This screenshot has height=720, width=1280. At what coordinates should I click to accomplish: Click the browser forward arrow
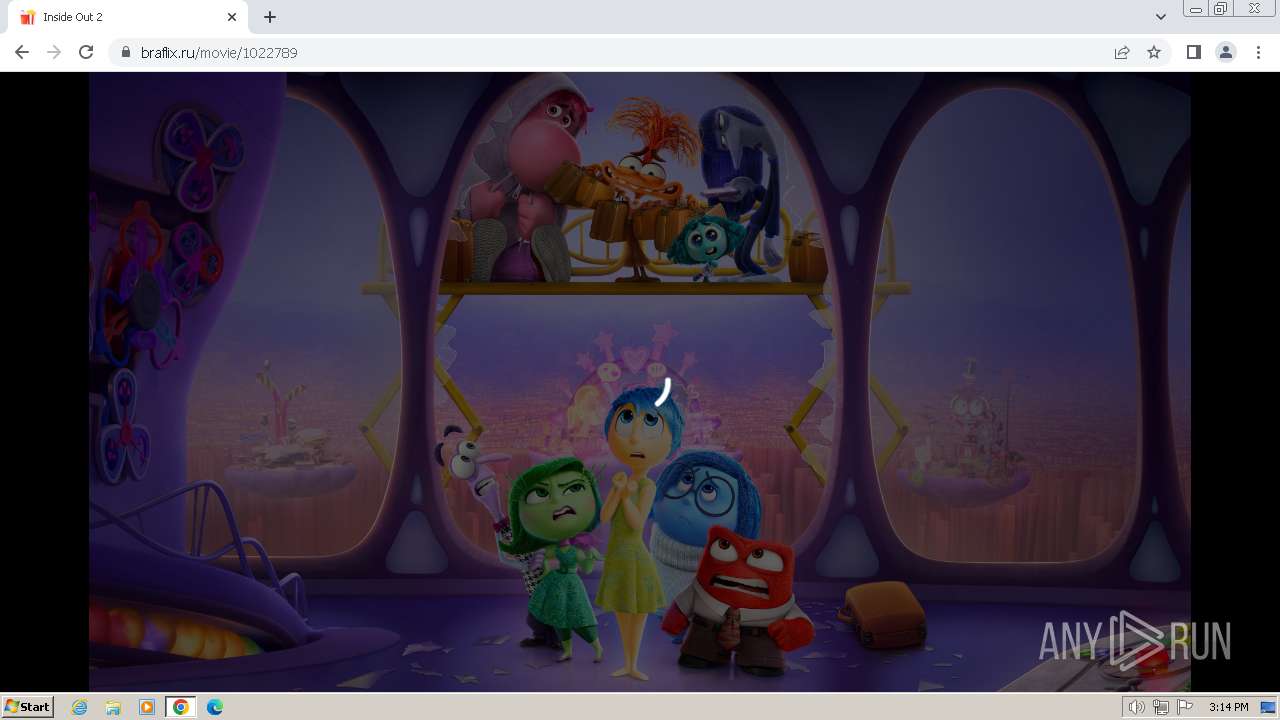(x=54, y=52)
